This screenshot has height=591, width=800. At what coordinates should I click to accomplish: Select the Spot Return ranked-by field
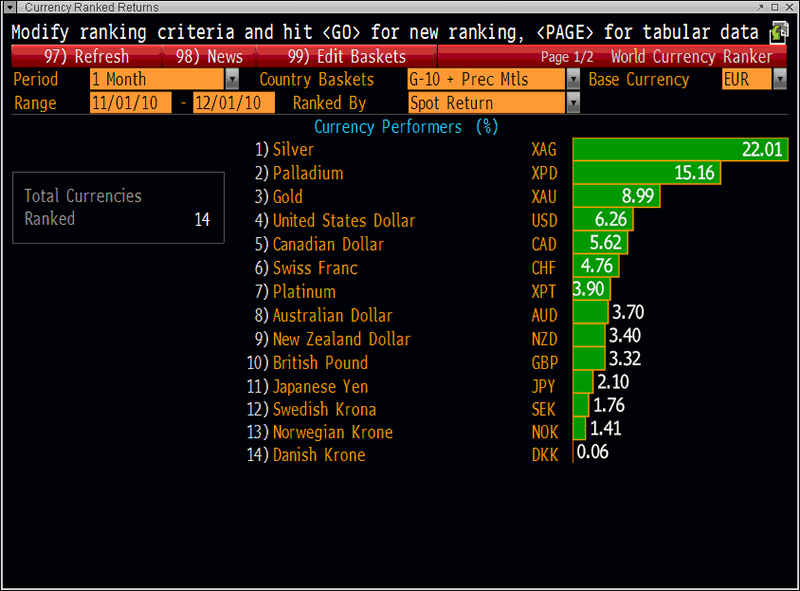[x=486, y=103]
